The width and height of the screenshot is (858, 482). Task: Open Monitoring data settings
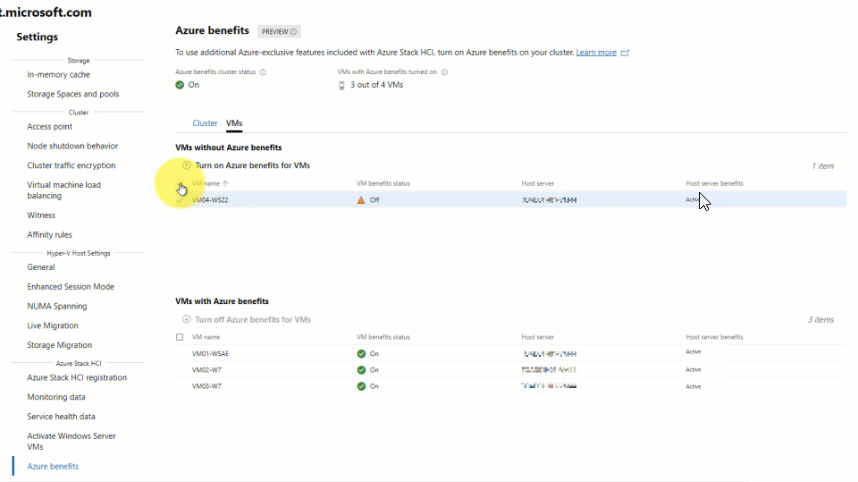coord(56,397)
